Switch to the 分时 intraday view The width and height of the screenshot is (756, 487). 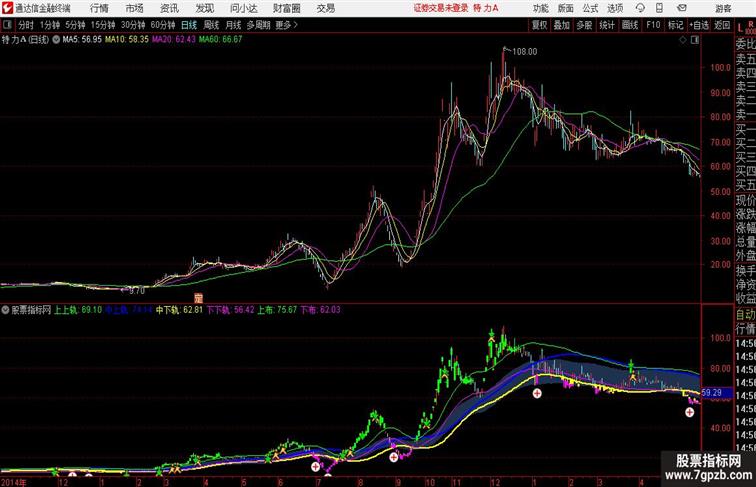pos(26,25)
